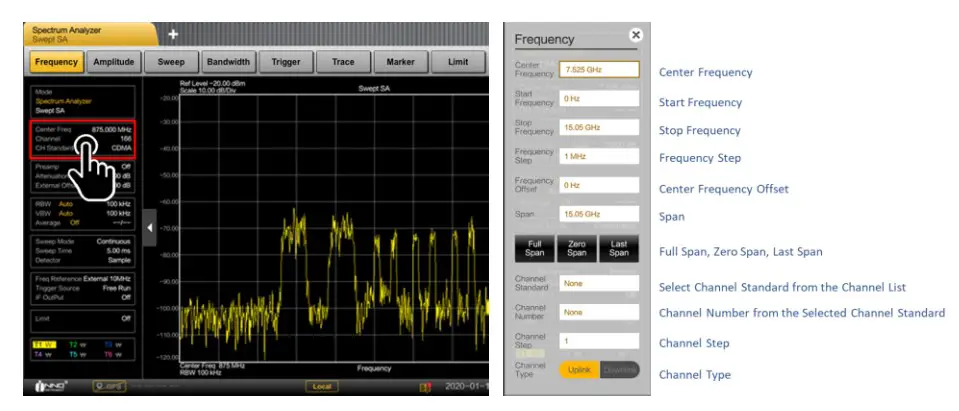Add a new measurement tab with plus icon

click(x=173, y=35)
